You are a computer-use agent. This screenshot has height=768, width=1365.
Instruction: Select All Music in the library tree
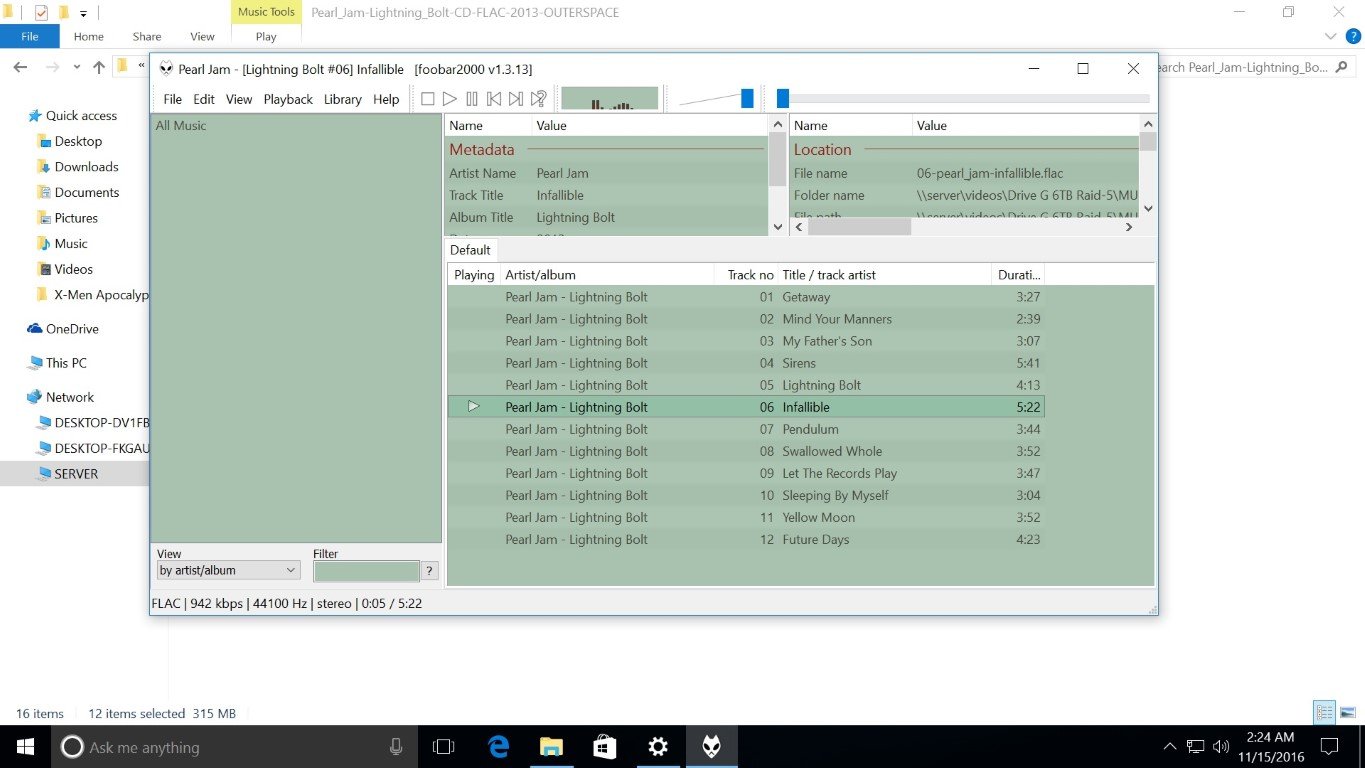point(181,125)
